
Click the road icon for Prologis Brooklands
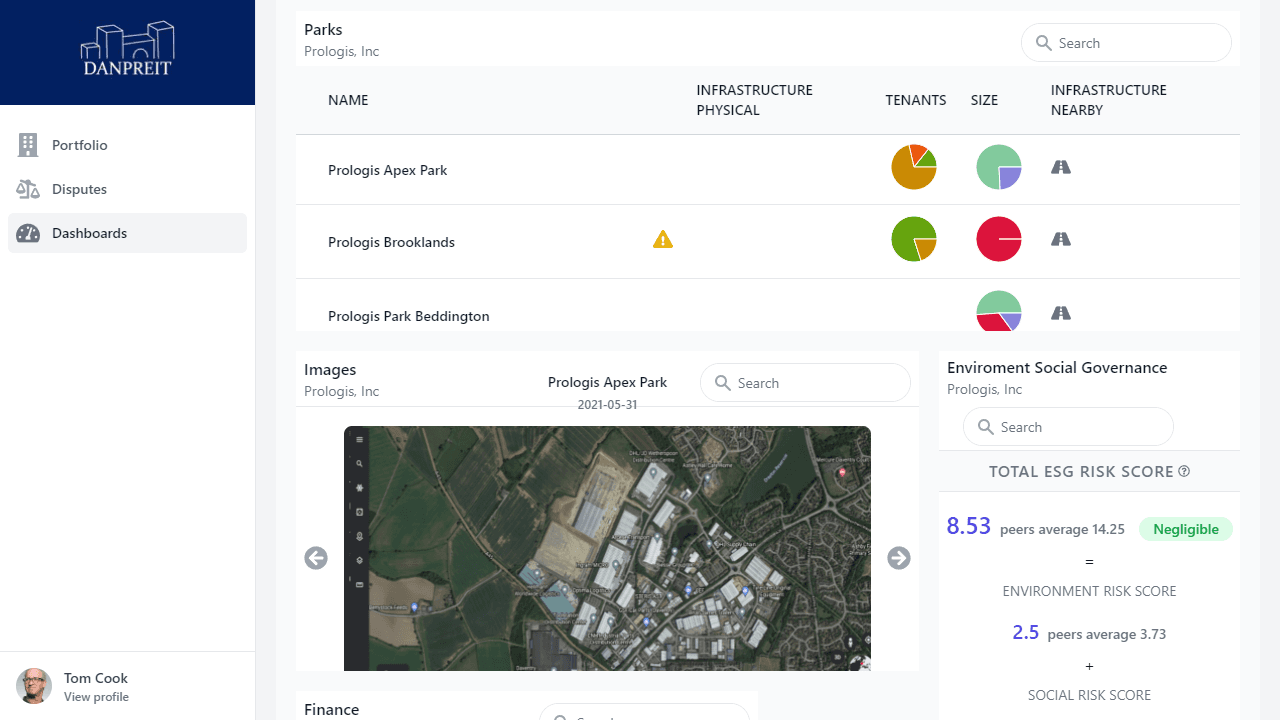[x=1061, y=239]
